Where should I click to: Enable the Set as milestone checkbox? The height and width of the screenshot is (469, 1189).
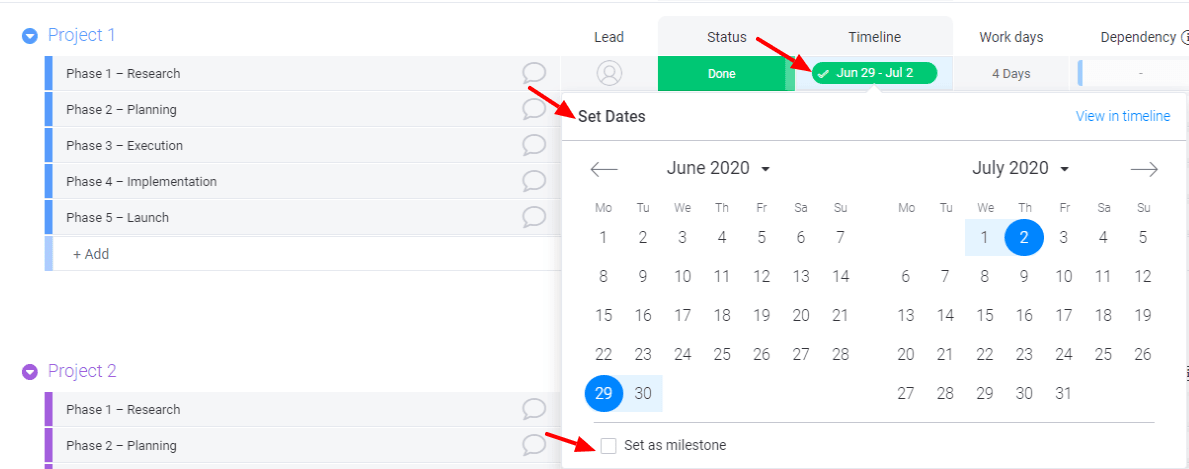point(608,445)
